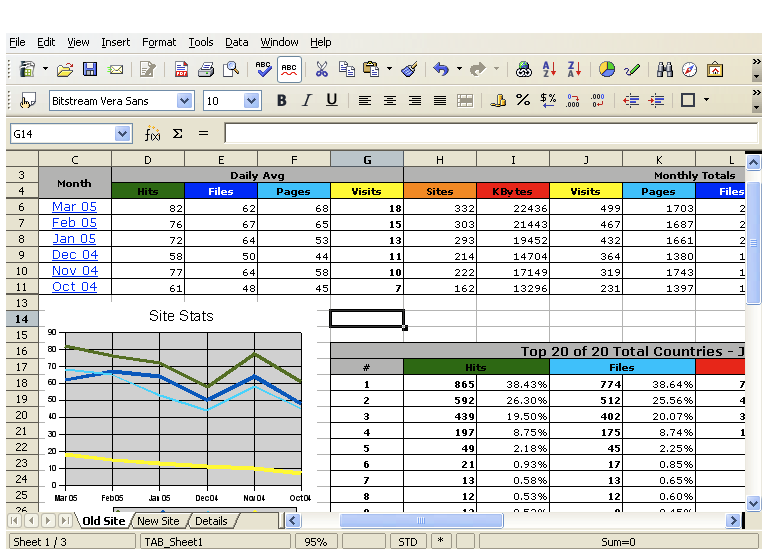Open the Insert Chart tool

[x=607, y=70]
